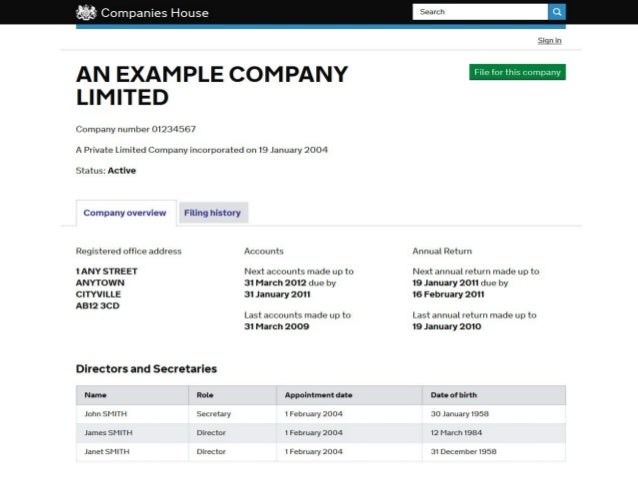Click the 1 ANY STREET address line
The height and width of the screenshot is (479, 638).
(x=107, y=271)
